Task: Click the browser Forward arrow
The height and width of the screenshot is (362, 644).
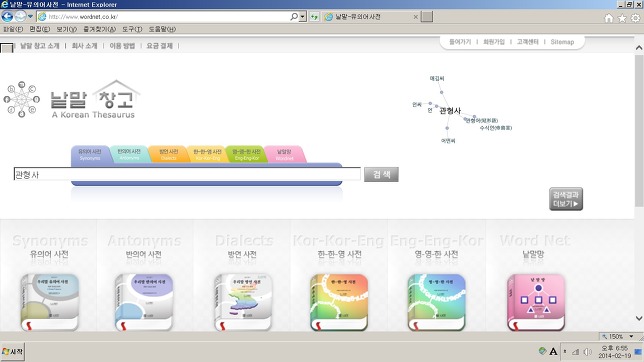Action: click(20, 16)
